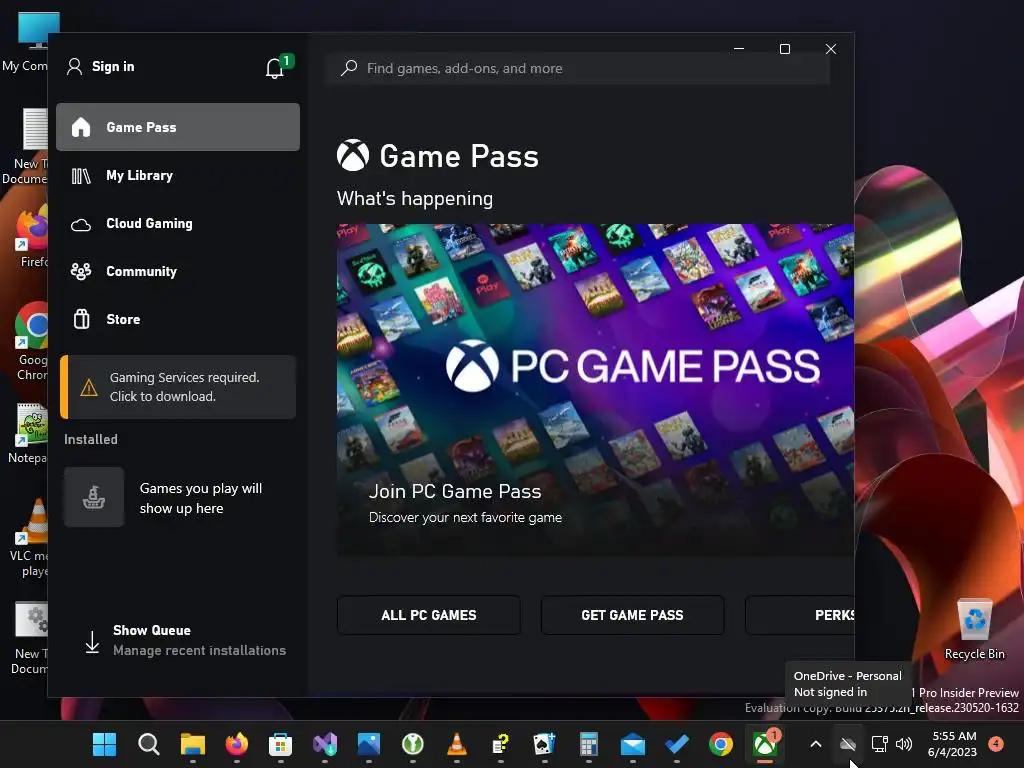Click the Sign in profile button
The height and width of the screenshot is (768, 1024).
(x=101, y=67)
